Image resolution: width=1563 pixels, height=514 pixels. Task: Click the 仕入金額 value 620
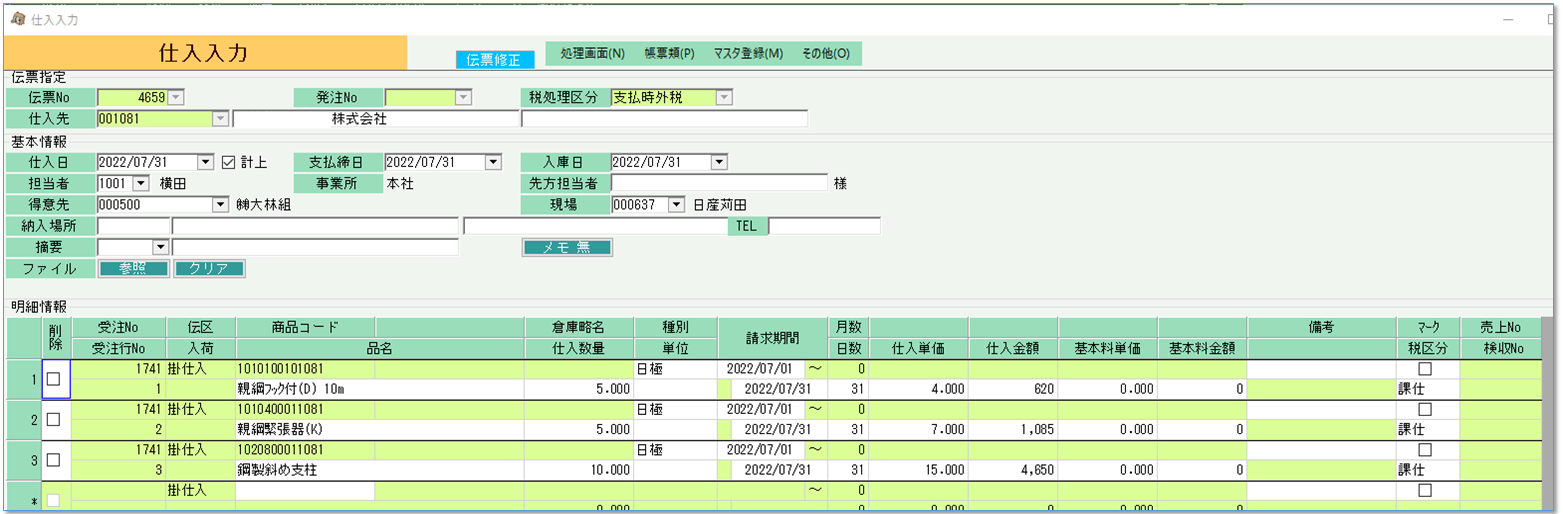tap(1013, 388)
